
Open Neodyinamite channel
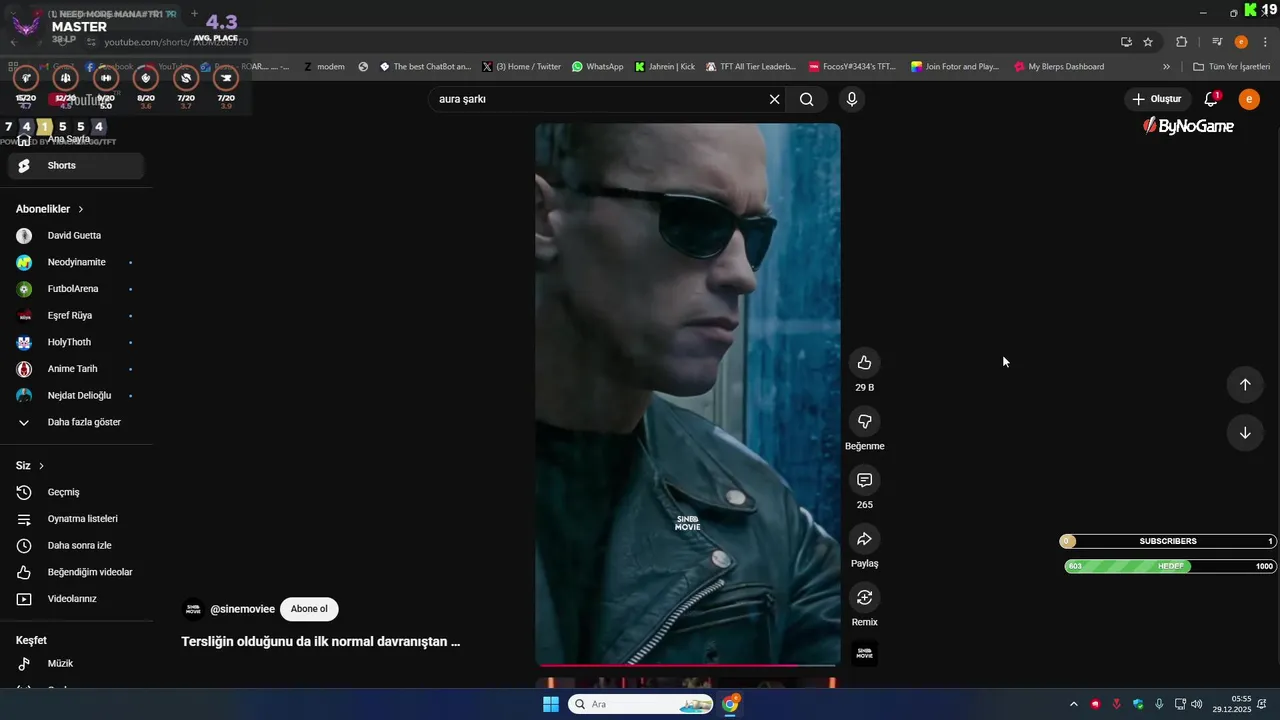point(76,262)
